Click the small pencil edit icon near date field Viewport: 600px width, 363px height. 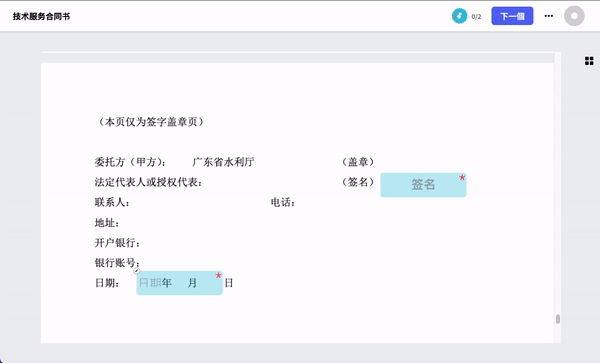click(137, 271)
